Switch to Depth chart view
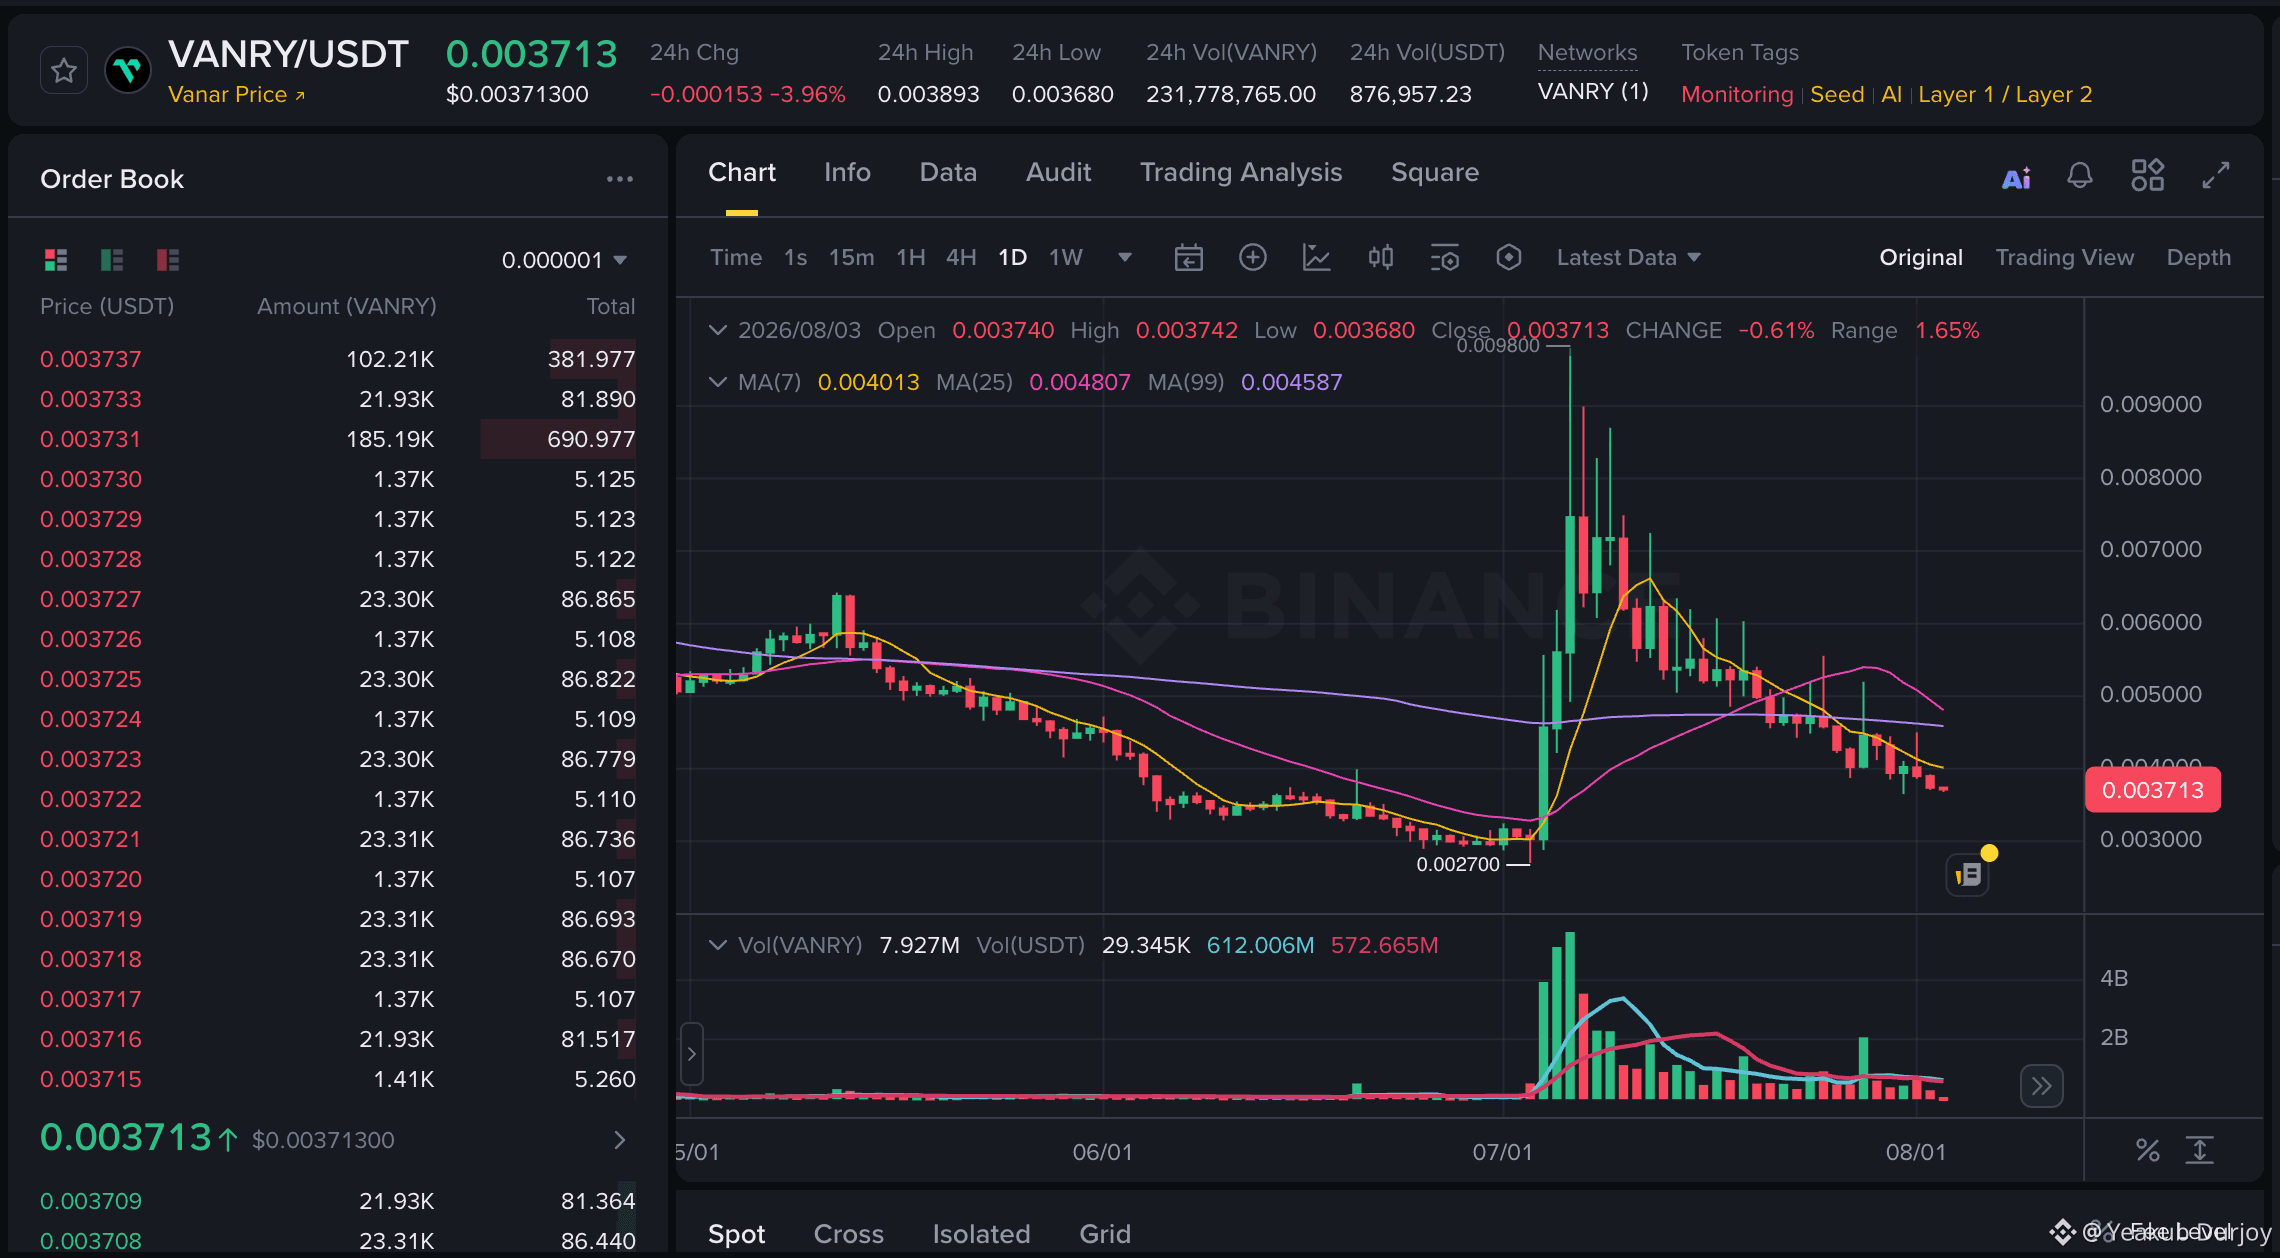 (x=2199, y=257)
